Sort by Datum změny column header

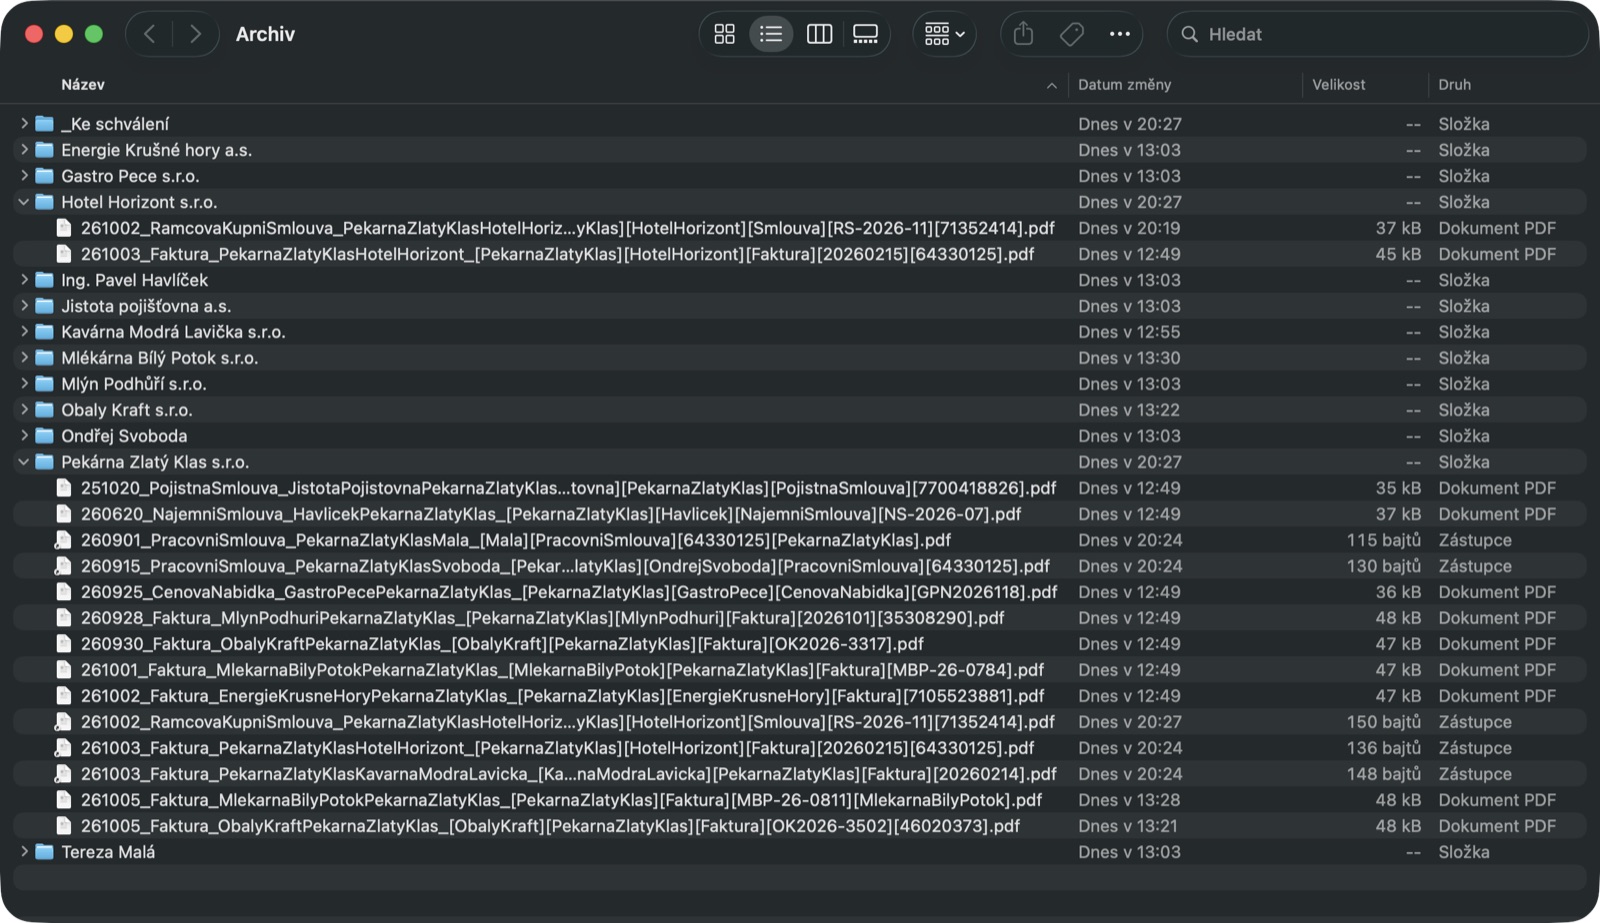click(x=1124, y=85)
